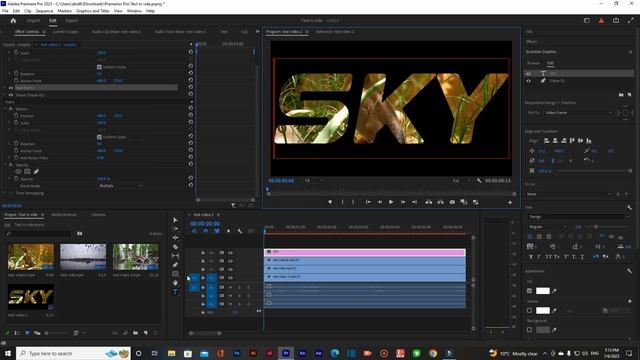The image size is (640, 360).
Task: Select the Razor tool
Action: (176, 247)
